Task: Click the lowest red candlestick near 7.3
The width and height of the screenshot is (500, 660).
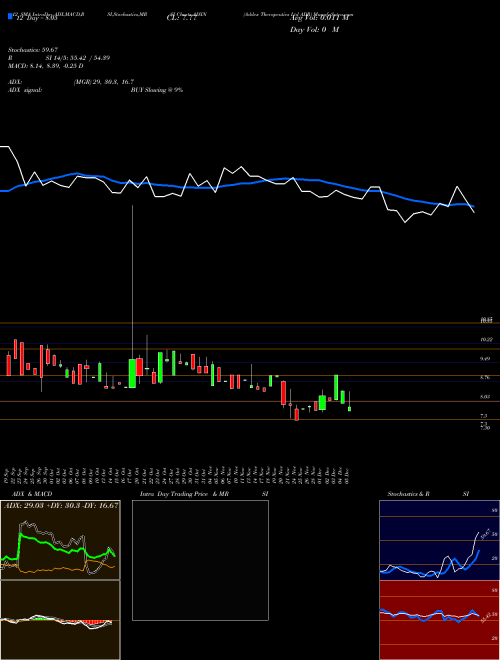Action: 297,415
